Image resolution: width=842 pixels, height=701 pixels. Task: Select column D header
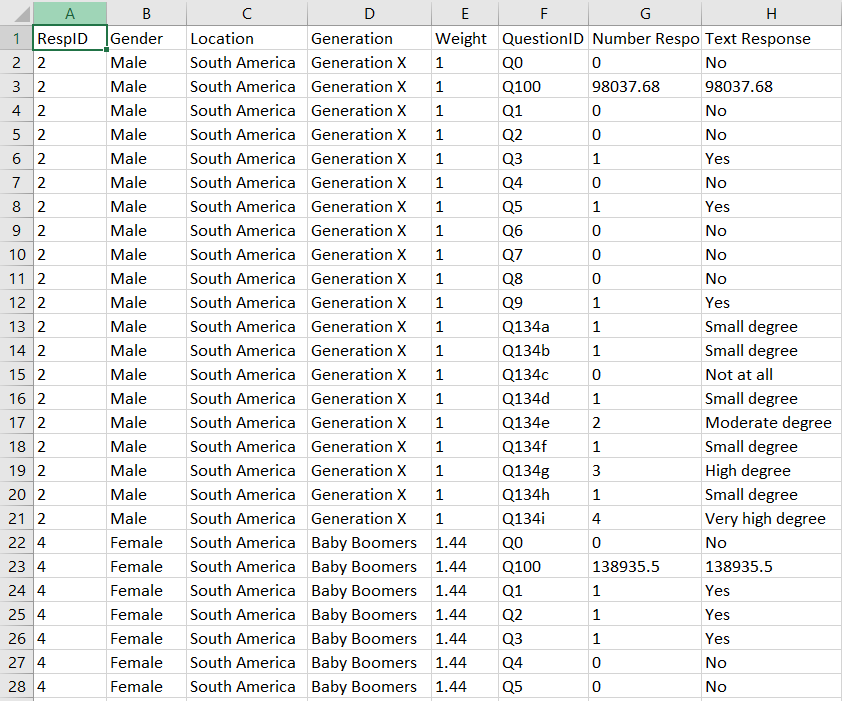click(369, 13)
